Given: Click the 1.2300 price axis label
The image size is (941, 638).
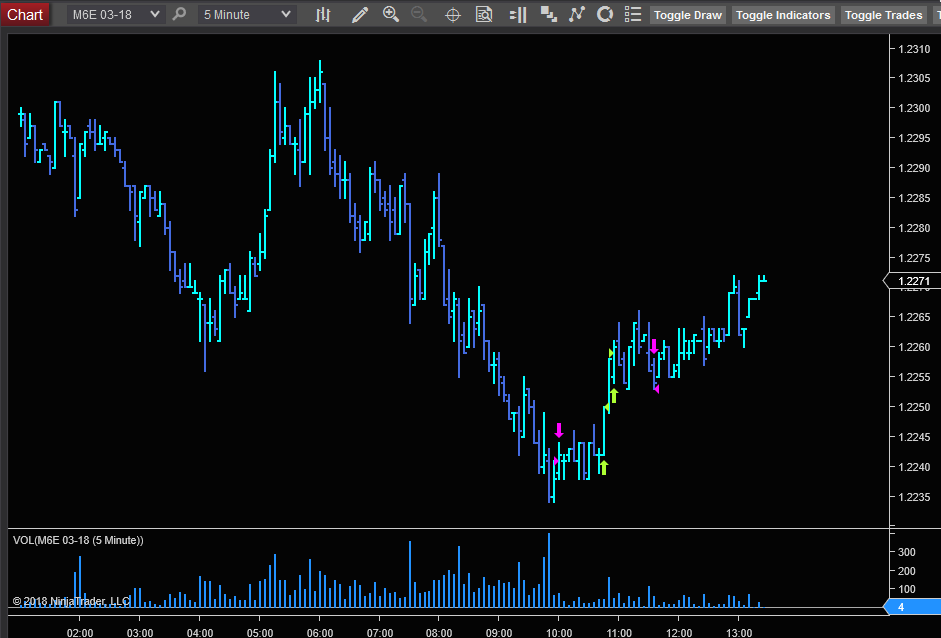Looking at the screenshot, I should click(914, 108).
